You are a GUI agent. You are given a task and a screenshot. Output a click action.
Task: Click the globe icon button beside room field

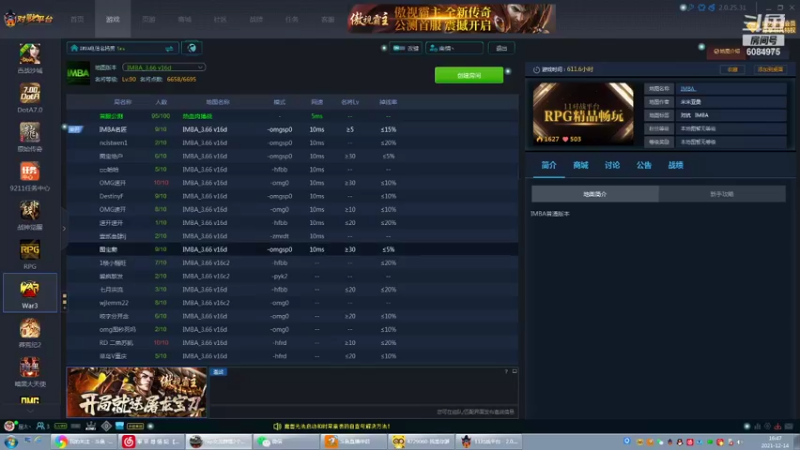tap(192, 48)
